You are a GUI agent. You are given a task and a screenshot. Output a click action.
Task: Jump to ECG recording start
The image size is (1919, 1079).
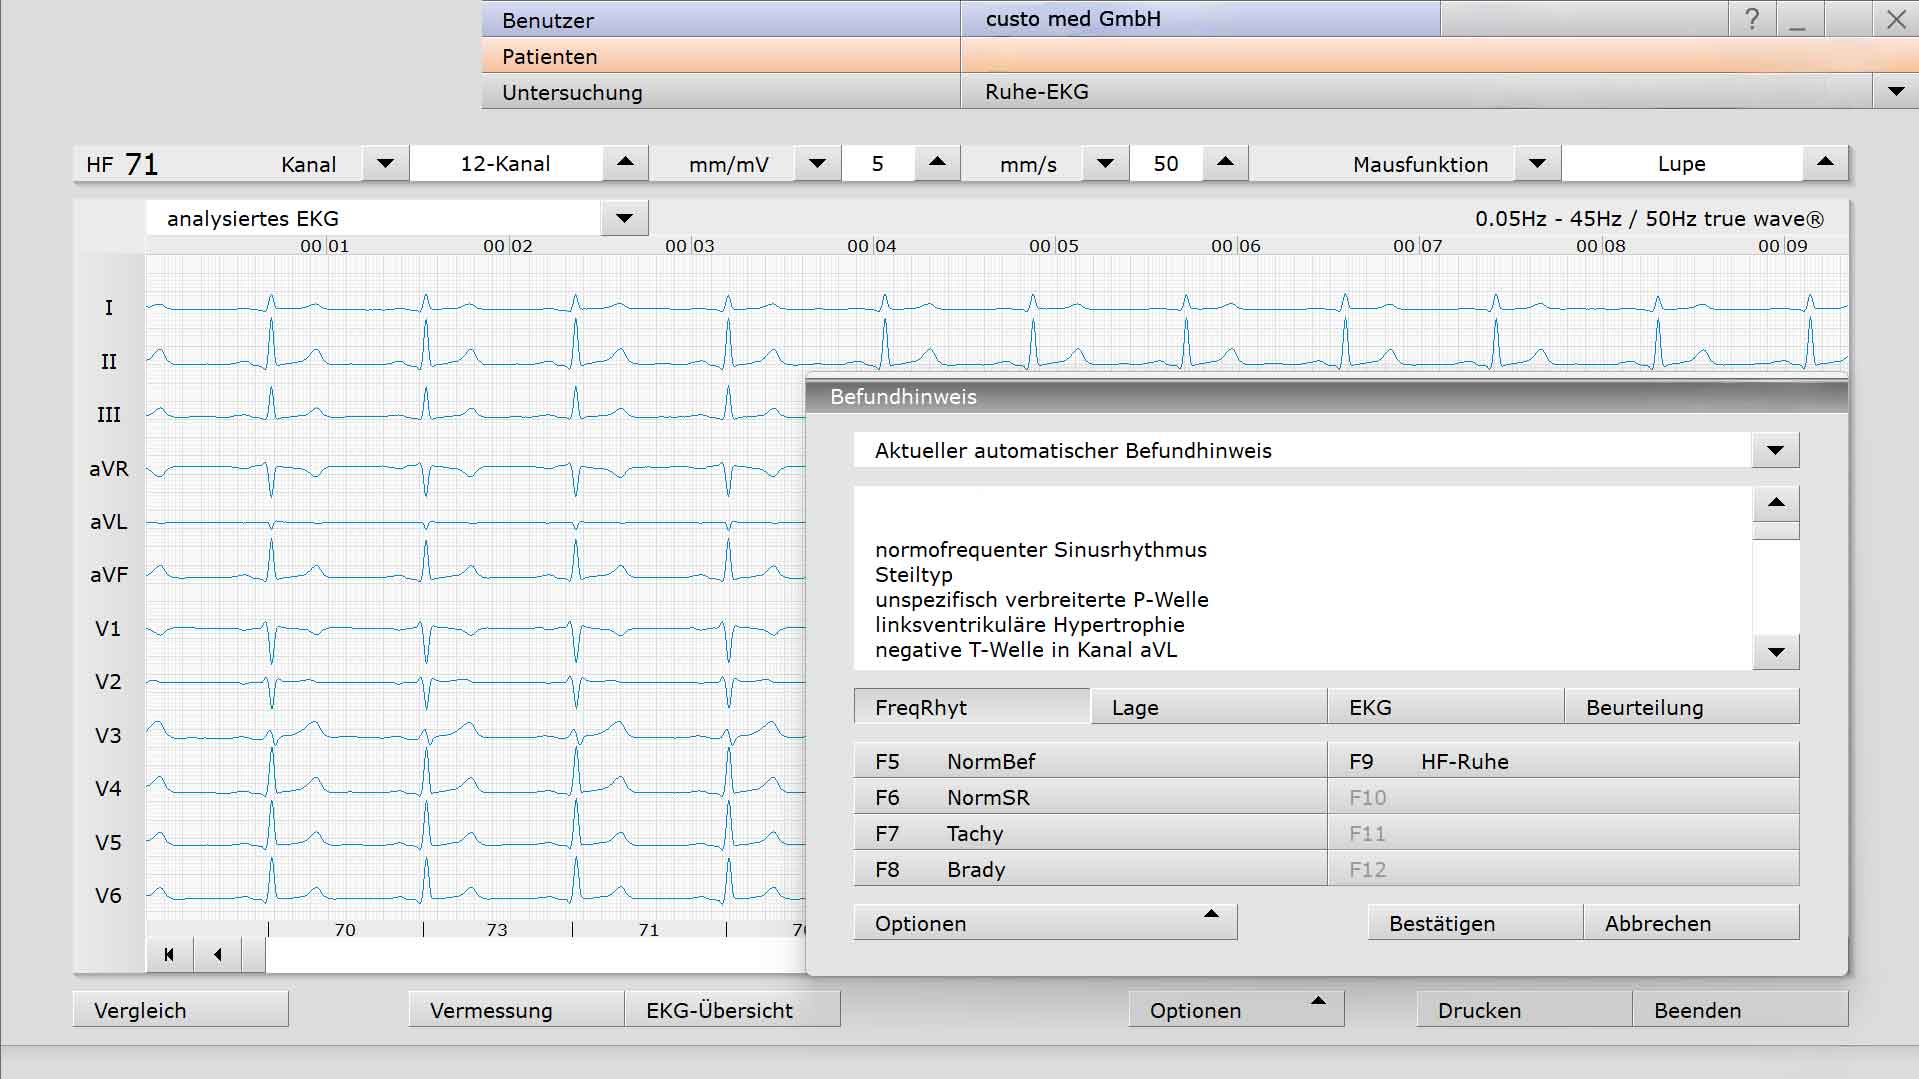[x=169, y=955]
